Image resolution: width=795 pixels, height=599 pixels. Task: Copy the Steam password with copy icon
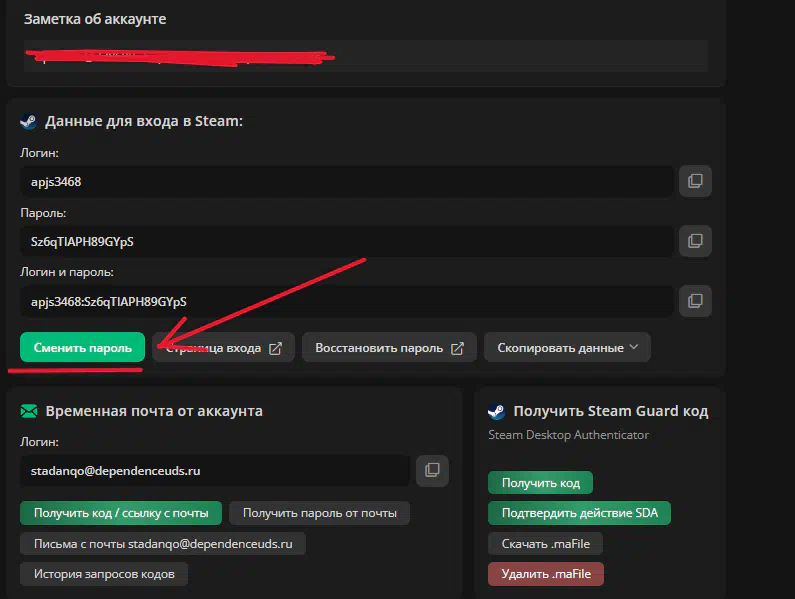(695, 240)
